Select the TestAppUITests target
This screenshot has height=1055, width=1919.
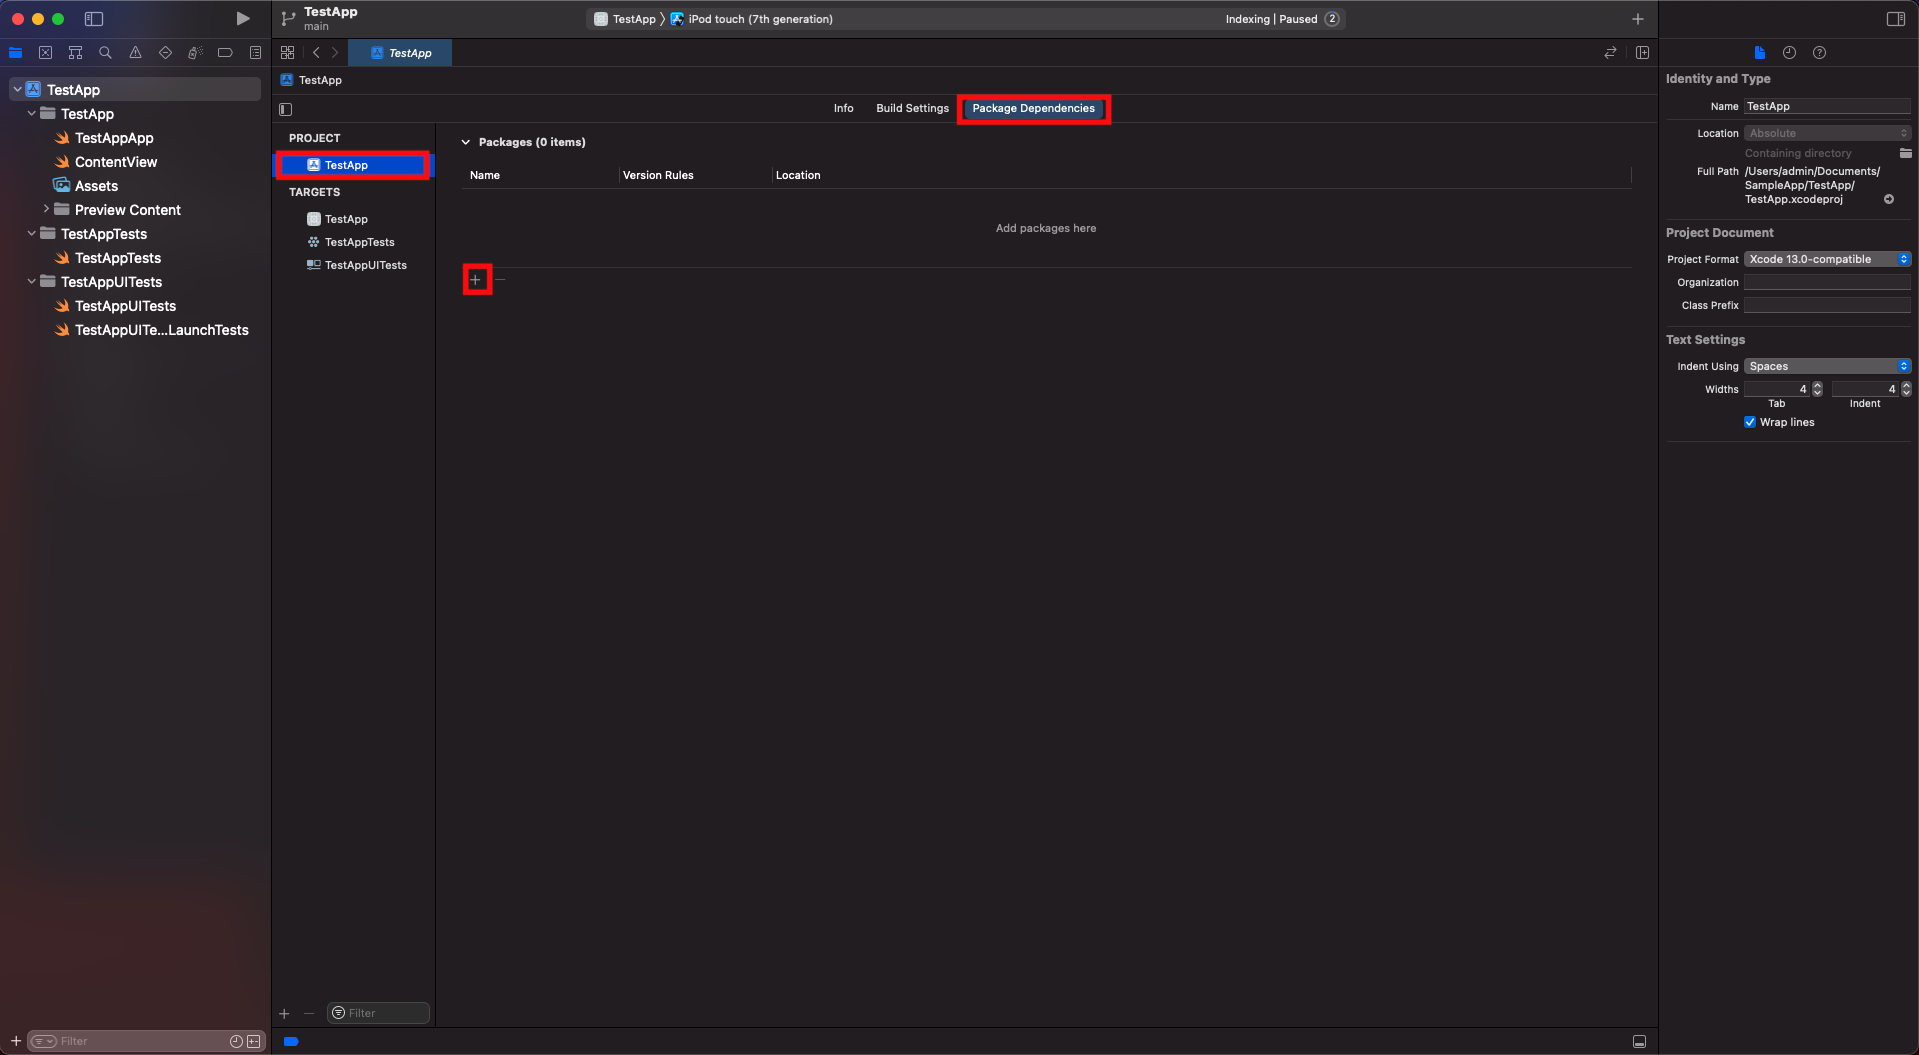[357, 265]
